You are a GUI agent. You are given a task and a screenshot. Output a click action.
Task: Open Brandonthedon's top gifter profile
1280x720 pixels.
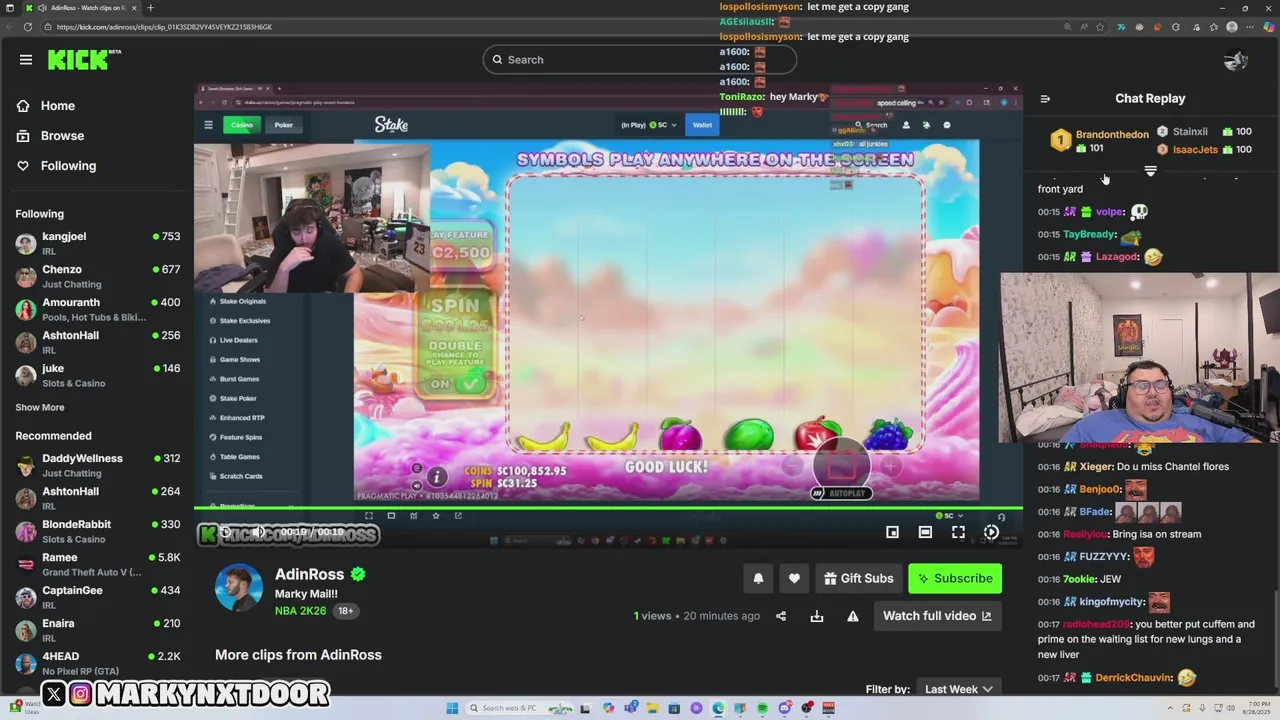click(1112, 135)
